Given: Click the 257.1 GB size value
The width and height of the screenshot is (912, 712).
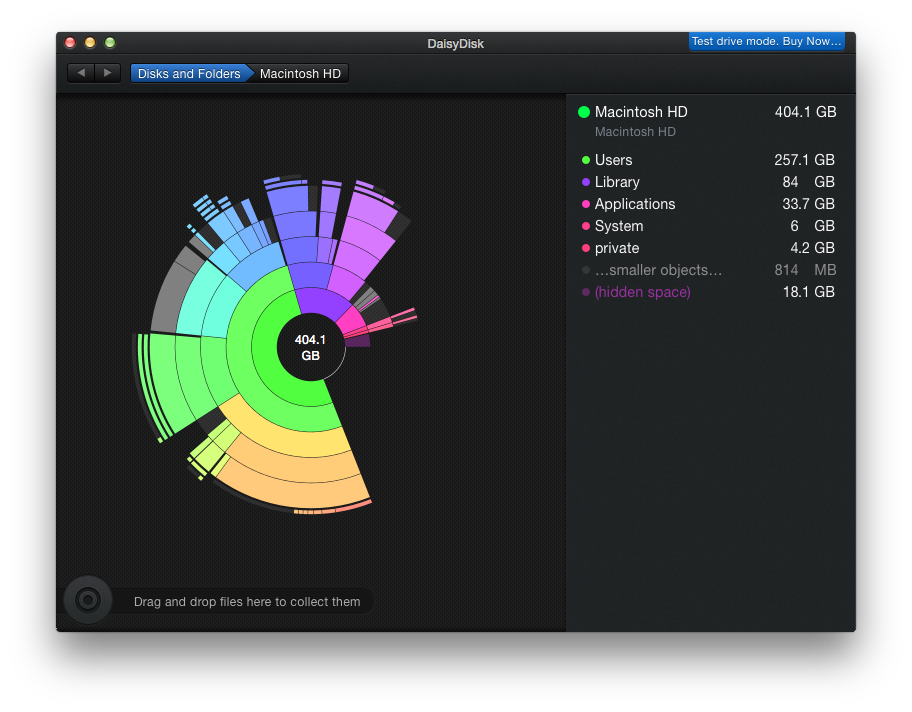Looking at the screenshot, I should pyautogui.click(x=804, y=160).
